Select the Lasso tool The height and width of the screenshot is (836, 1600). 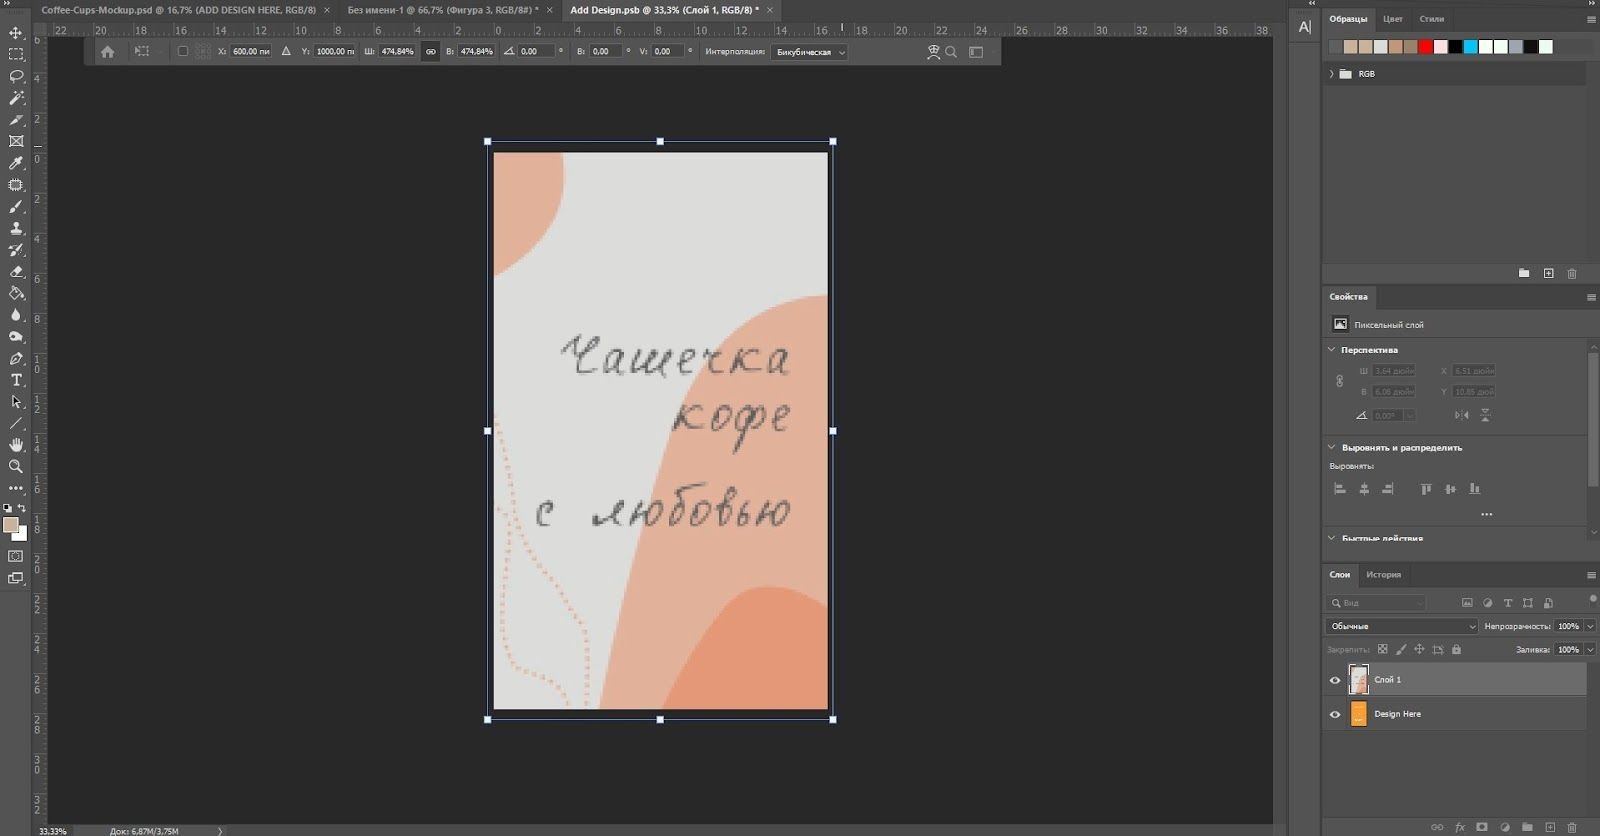pyautogui.click(x=16, y=76)
